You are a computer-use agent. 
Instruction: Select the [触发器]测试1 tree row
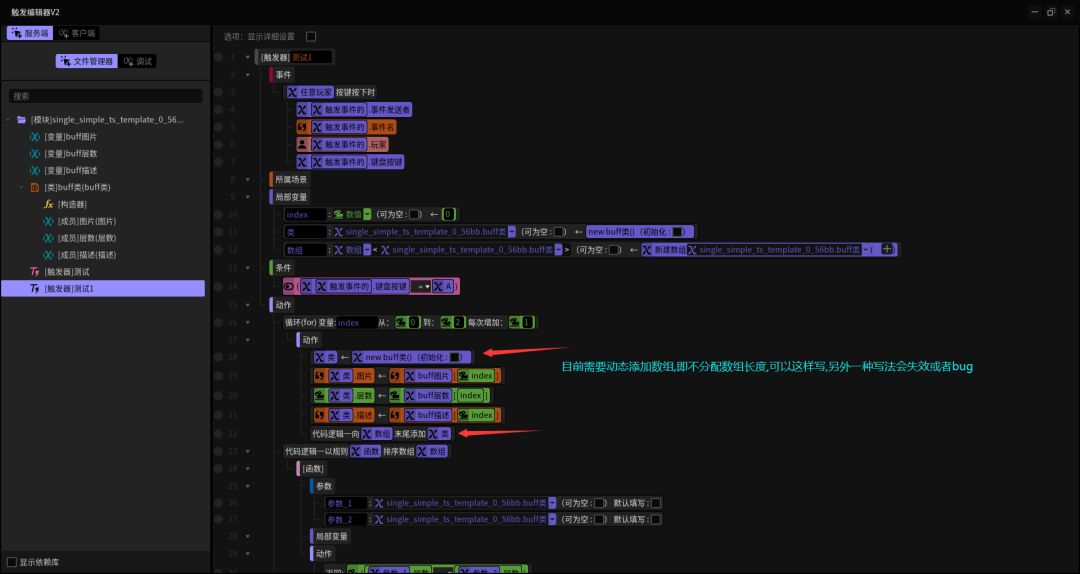click(x=103, y=289)
